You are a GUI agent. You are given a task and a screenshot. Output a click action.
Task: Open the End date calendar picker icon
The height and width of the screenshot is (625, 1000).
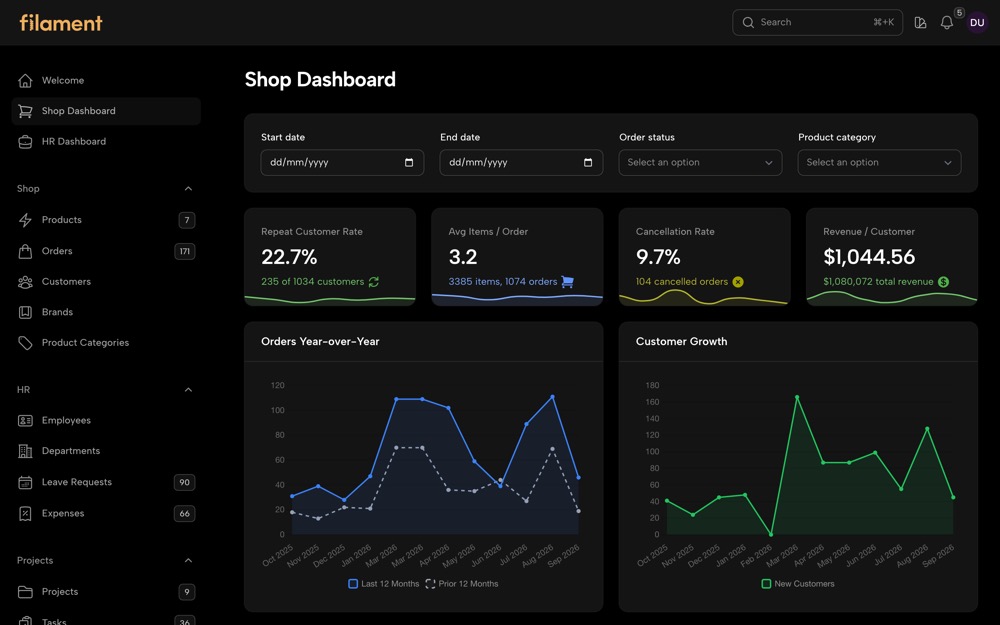click(x=588, y=163)
